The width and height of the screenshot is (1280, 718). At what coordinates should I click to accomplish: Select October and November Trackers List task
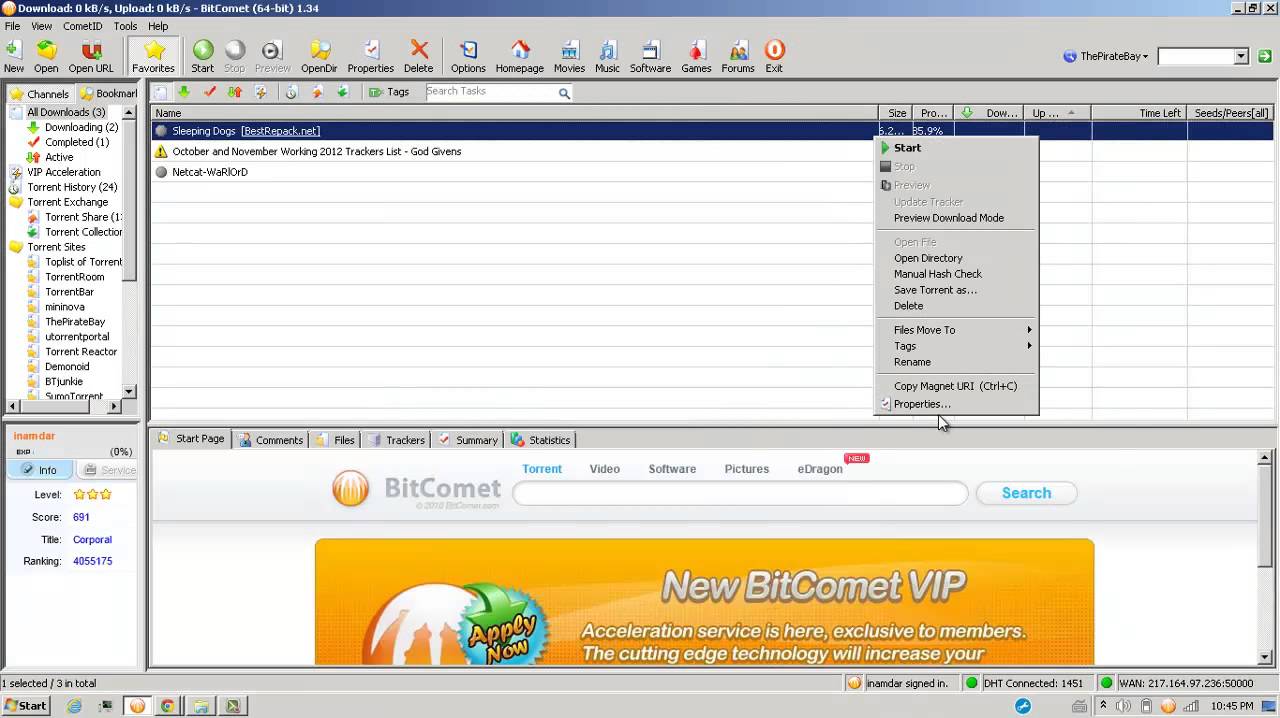point(316,152)
